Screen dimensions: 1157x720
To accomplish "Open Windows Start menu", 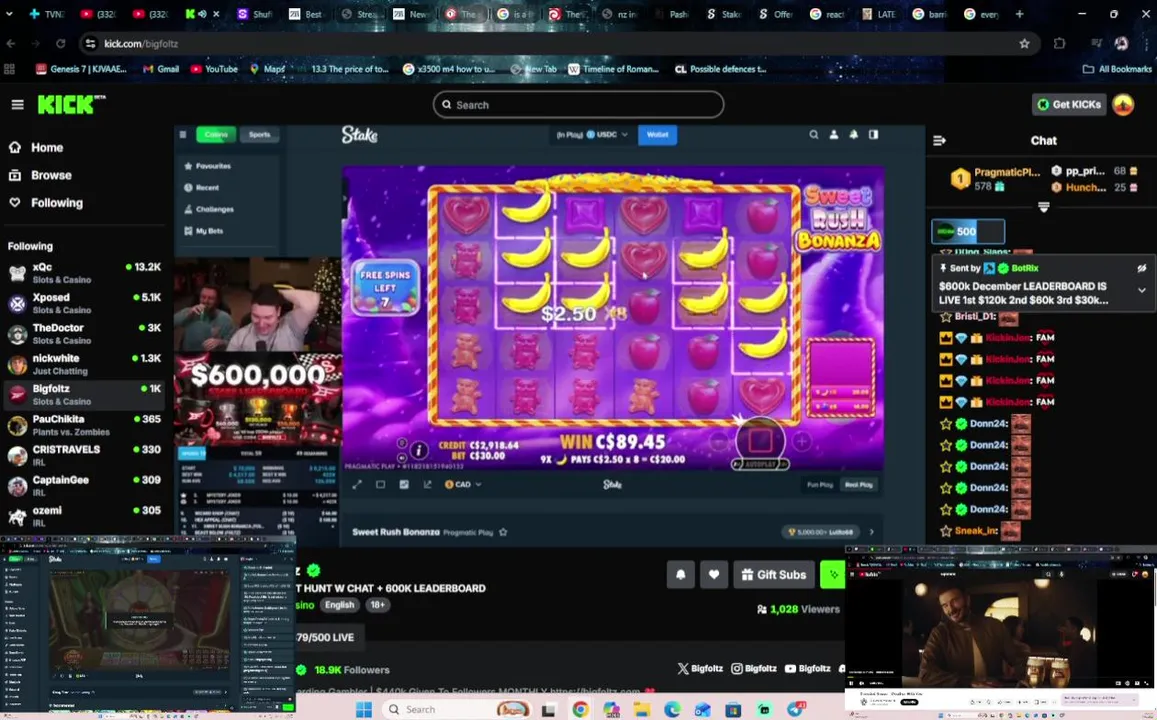I will click(x=364, y=710).
